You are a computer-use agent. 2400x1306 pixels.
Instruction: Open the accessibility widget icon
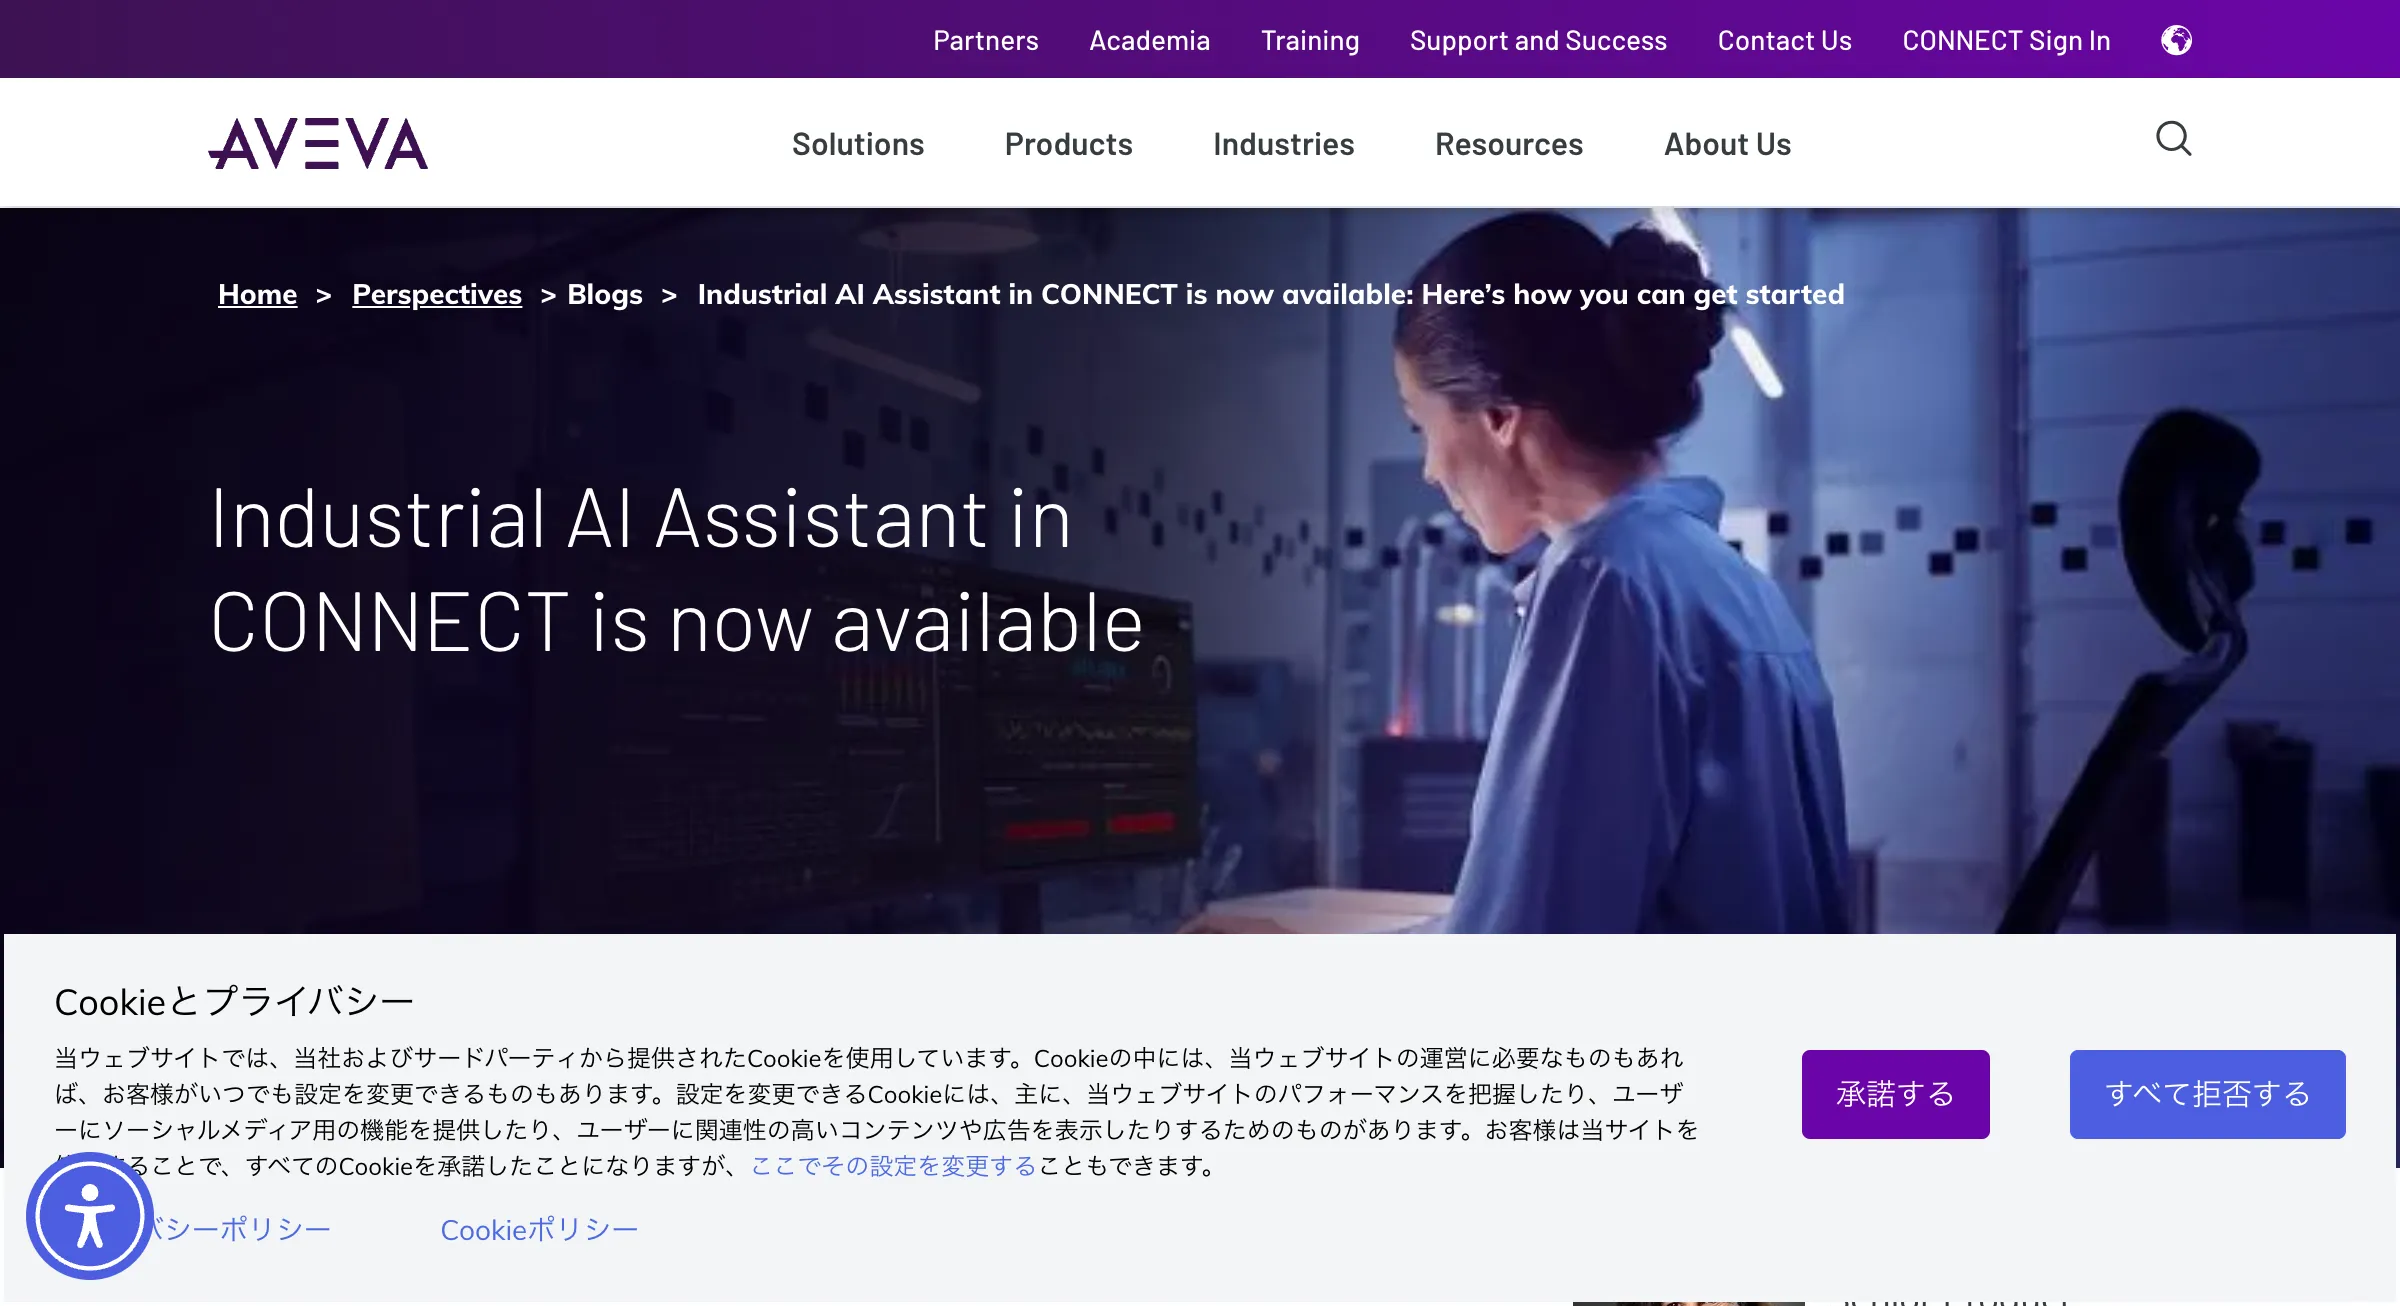pos(90,1216)
